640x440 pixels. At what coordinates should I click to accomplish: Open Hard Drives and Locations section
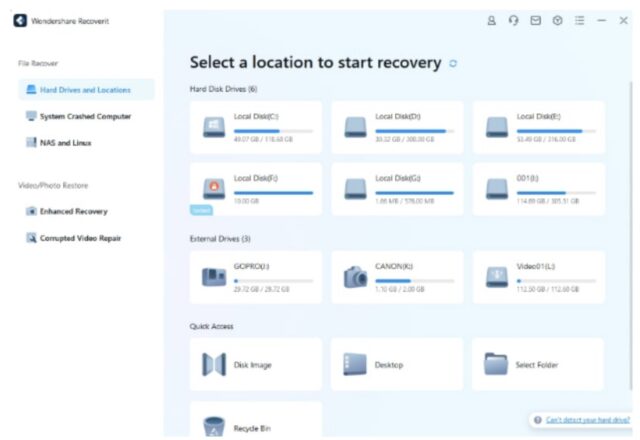(86, 90)
